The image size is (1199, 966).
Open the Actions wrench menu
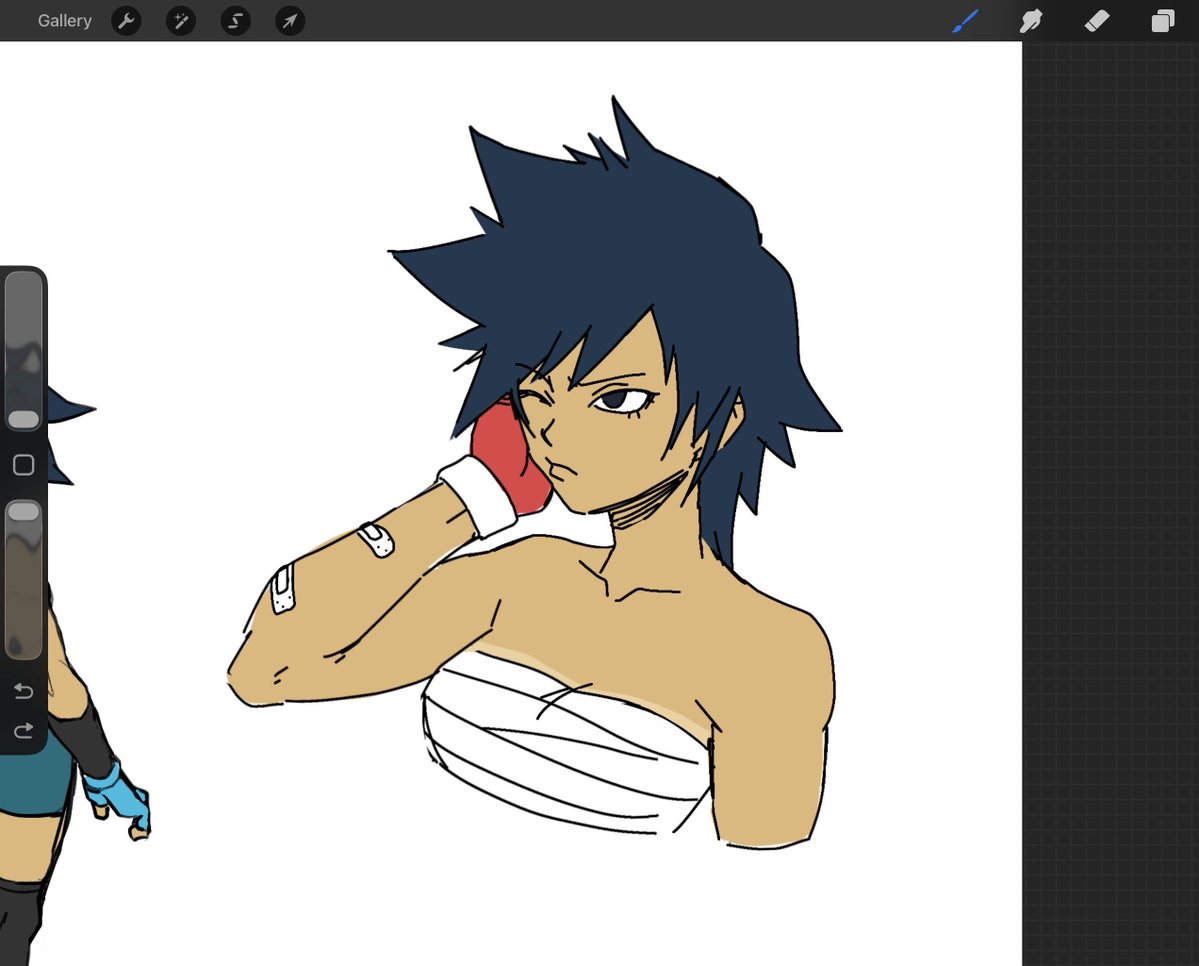click(x=126, y=21)
